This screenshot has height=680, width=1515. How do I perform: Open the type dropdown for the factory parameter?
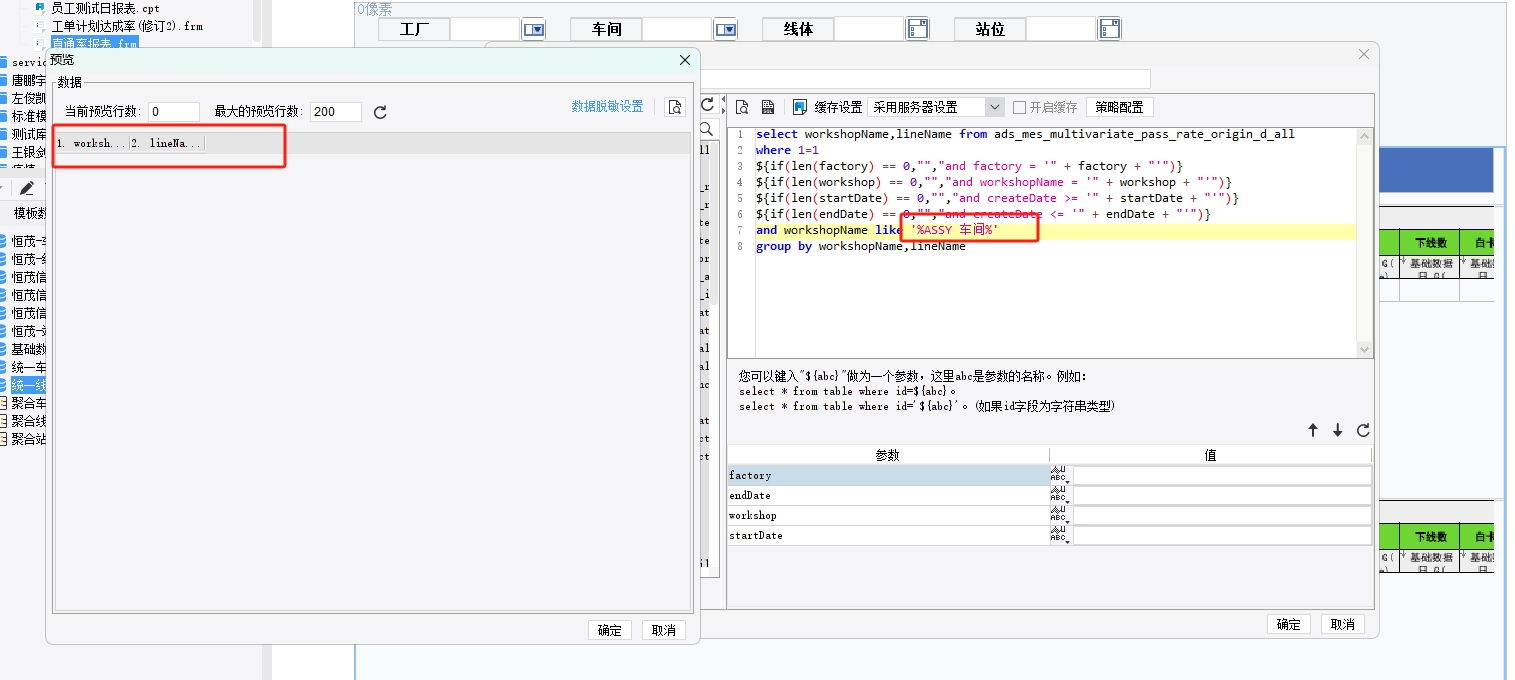pos(1059,476)
